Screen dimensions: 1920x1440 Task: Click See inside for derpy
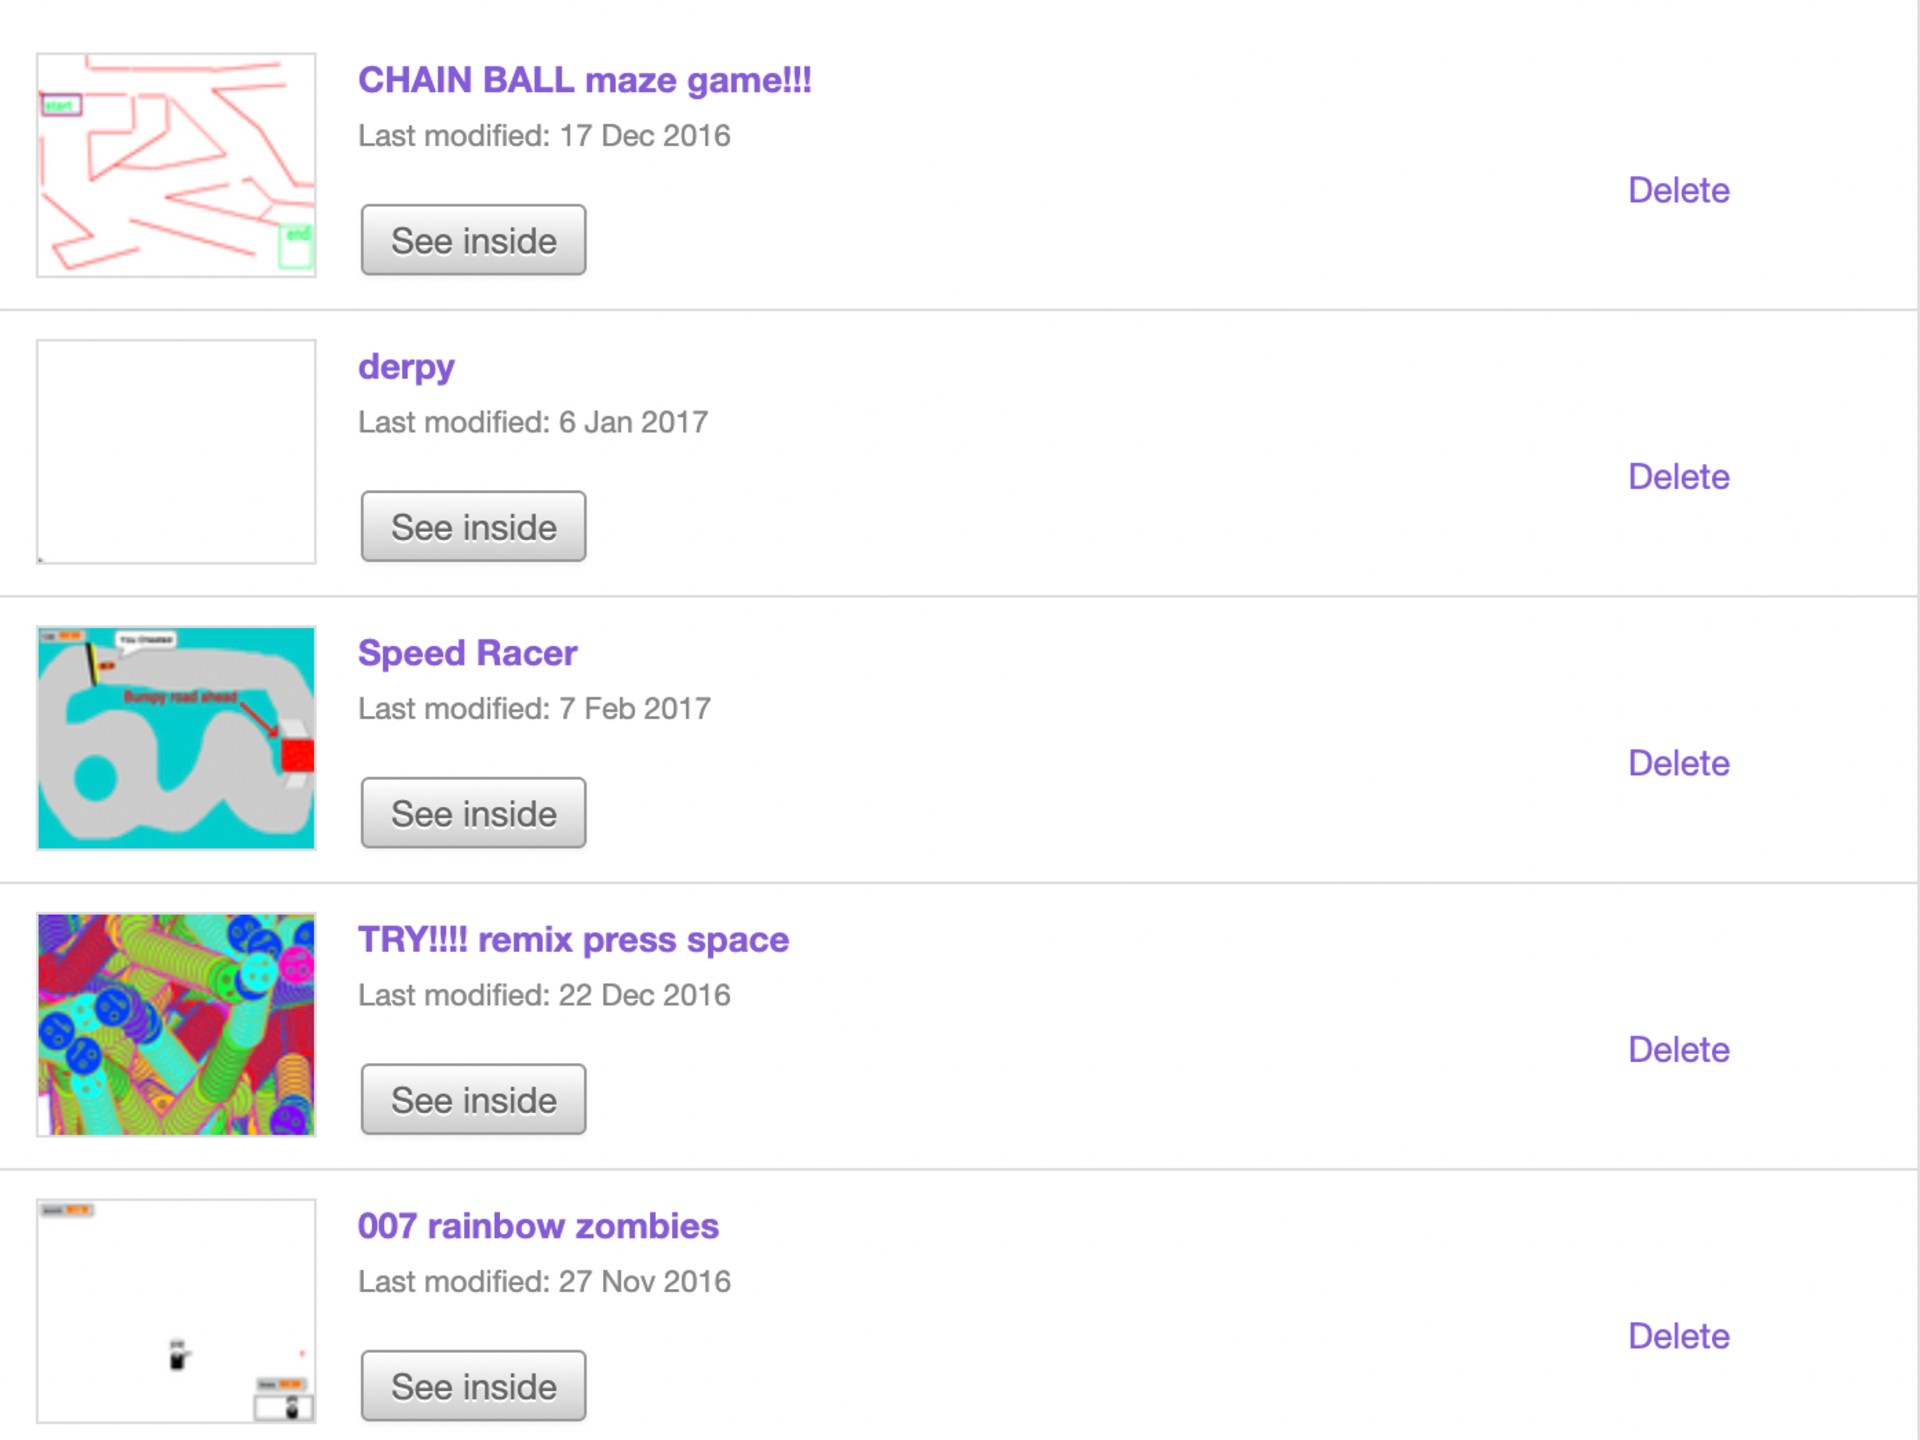(473, 526)
